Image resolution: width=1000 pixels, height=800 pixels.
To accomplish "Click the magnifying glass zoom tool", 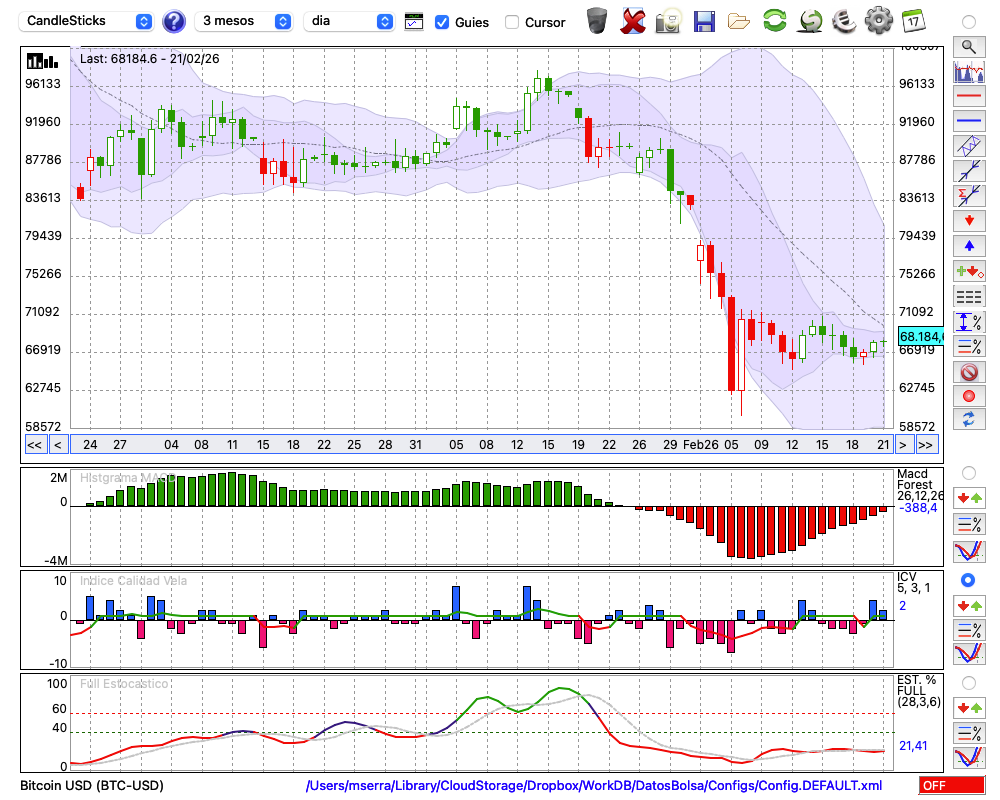I will 969,47.
